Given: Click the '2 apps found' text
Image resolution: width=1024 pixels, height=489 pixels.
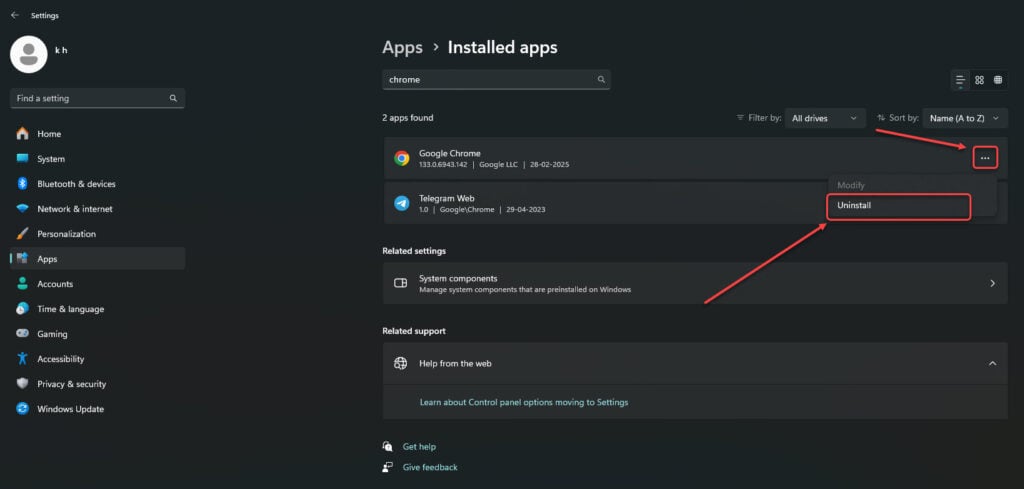Looking at the screenshot, I should click(x=408, y=118).
